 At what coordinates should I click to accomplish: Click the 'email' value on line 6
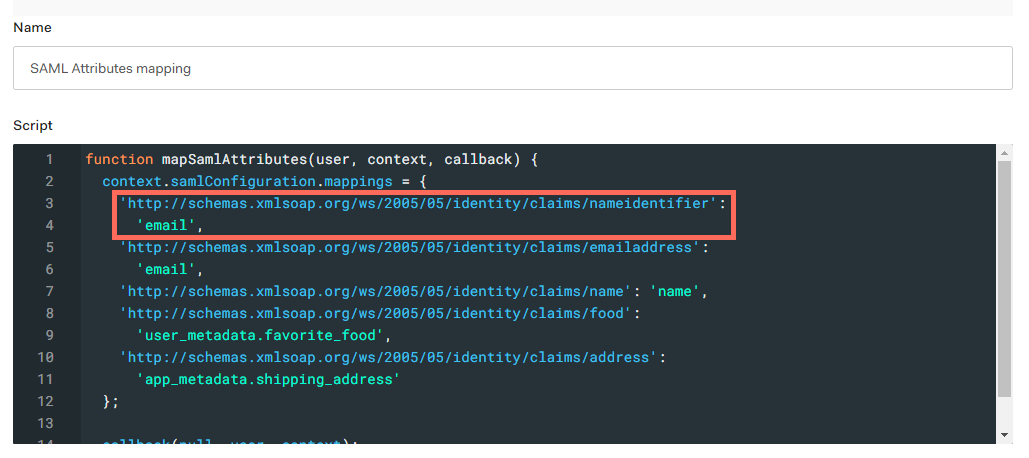tap(166, 270)
